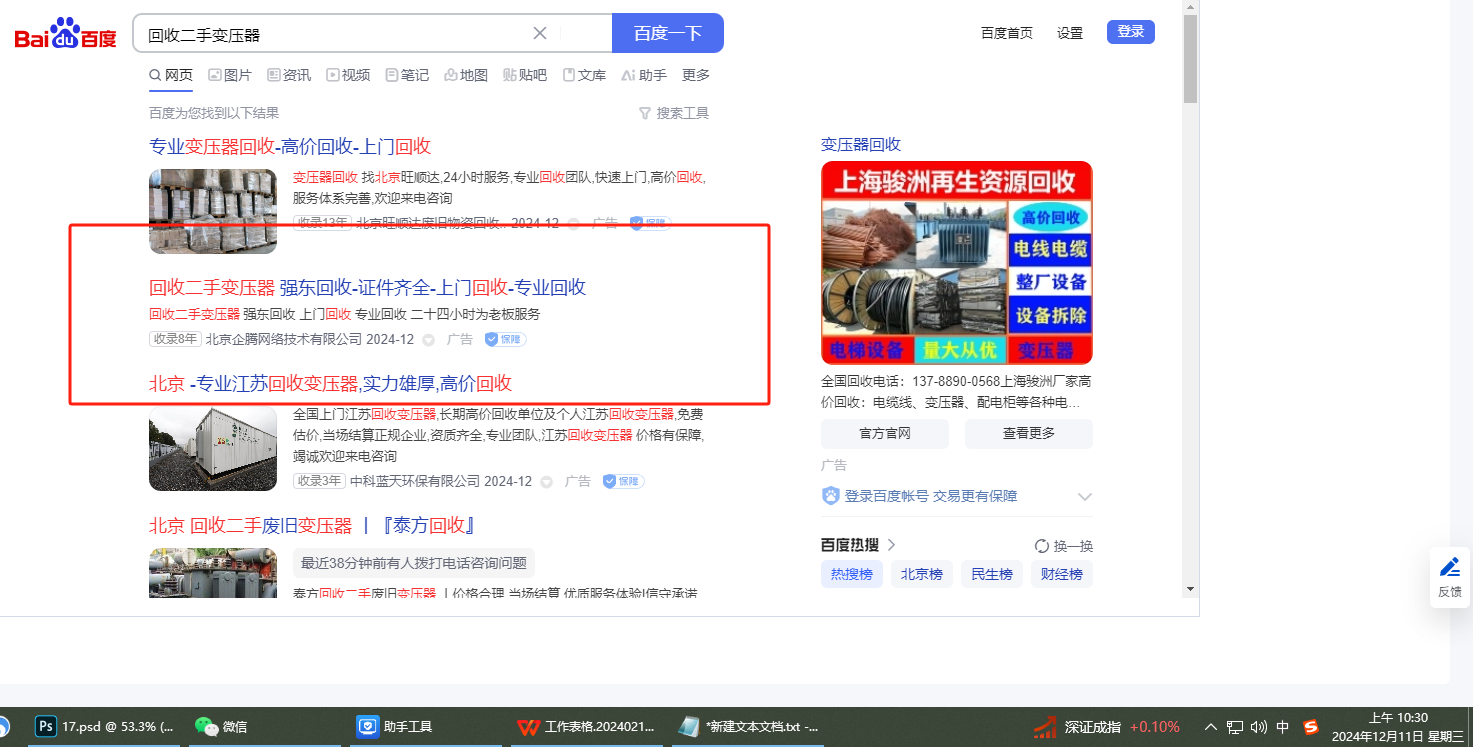The image size is (1473, 747).
Task: Click the stacked transformers thumbnail of first result
Action: tap(213, 211)
